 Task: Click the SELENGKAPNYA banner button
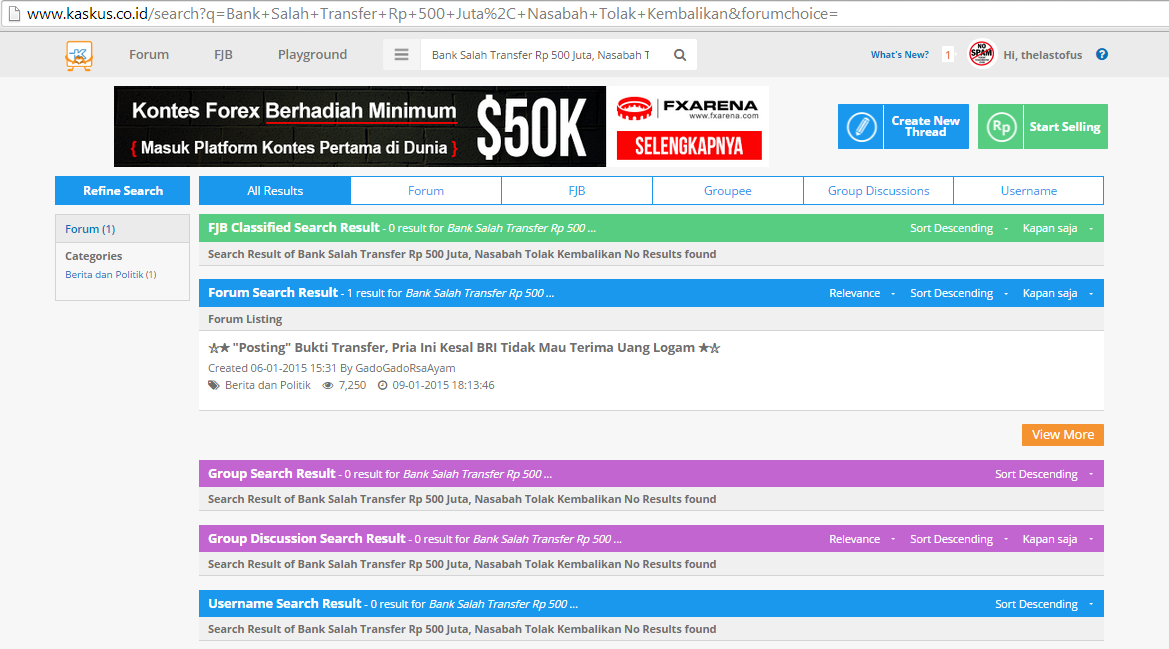(689, 146)
